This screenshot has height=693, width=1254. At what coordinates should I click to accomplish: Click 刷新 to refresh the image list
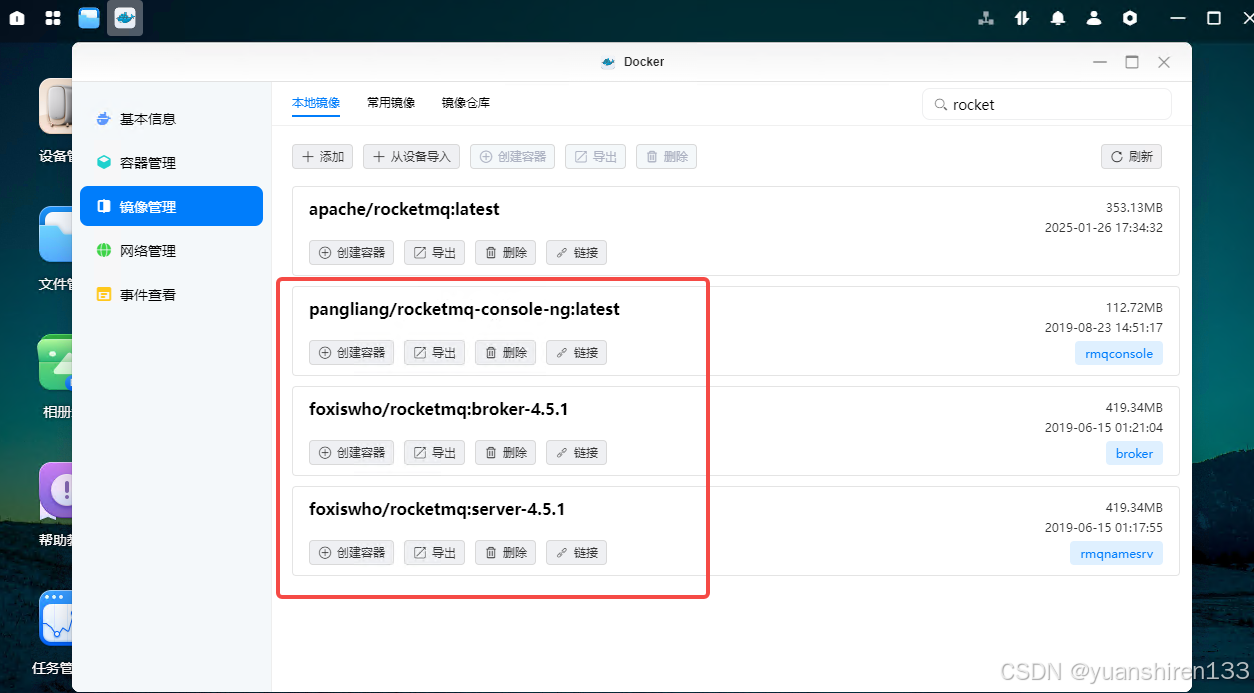(1131, 156)
